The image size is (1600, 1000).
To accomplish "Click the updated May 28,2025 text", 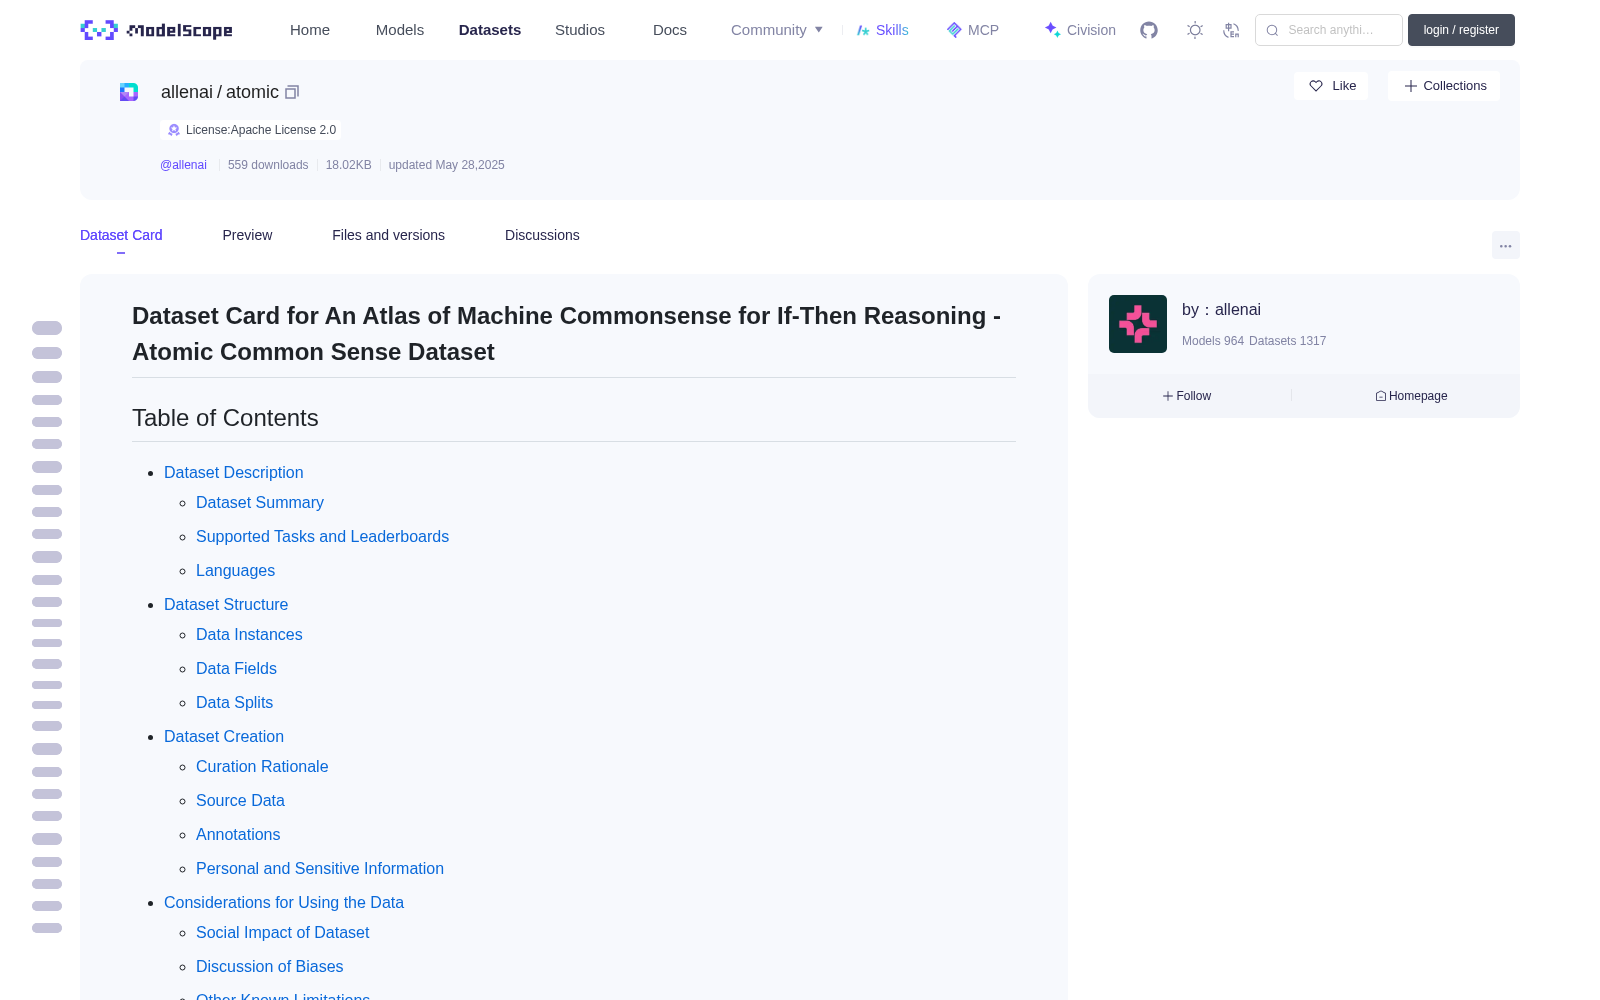I will click(446, 165).
